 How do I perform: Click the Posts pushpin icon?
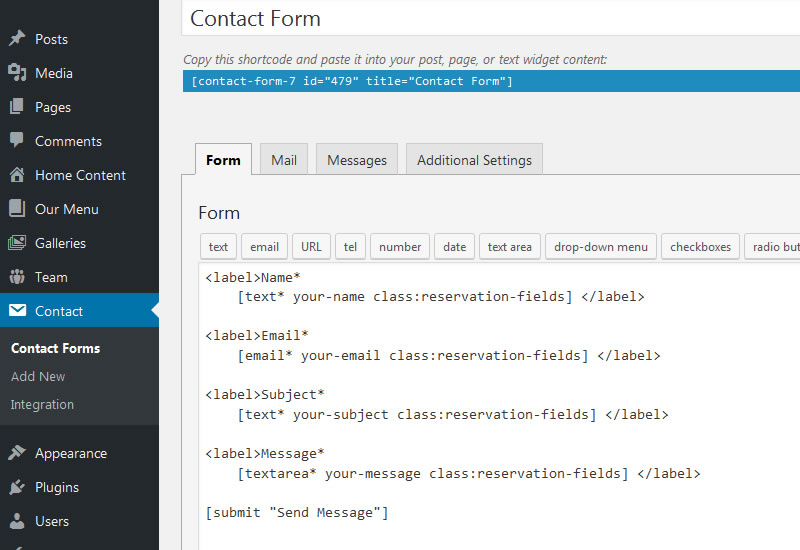[17, 39]
